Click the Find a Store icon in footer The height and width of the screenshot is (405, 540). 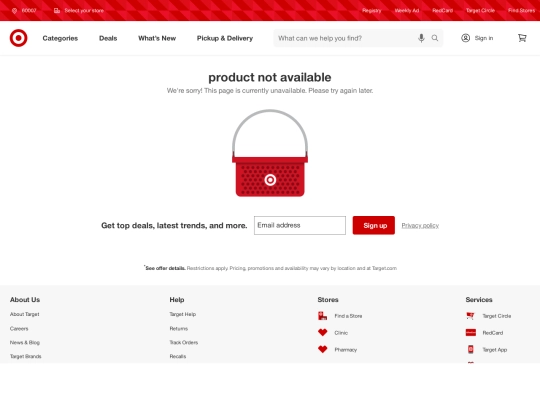[x=323, y=316]
